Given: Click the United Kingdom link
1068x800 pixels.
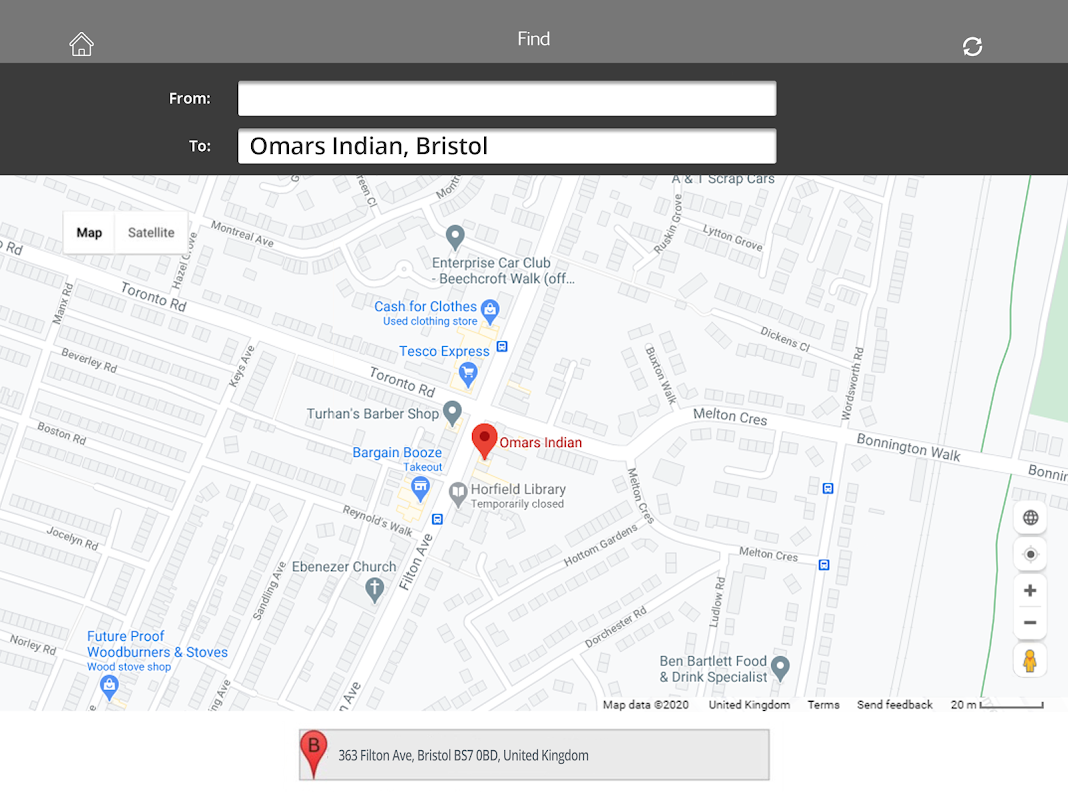Looking at the screenshot, I should [x=749, y=705].
